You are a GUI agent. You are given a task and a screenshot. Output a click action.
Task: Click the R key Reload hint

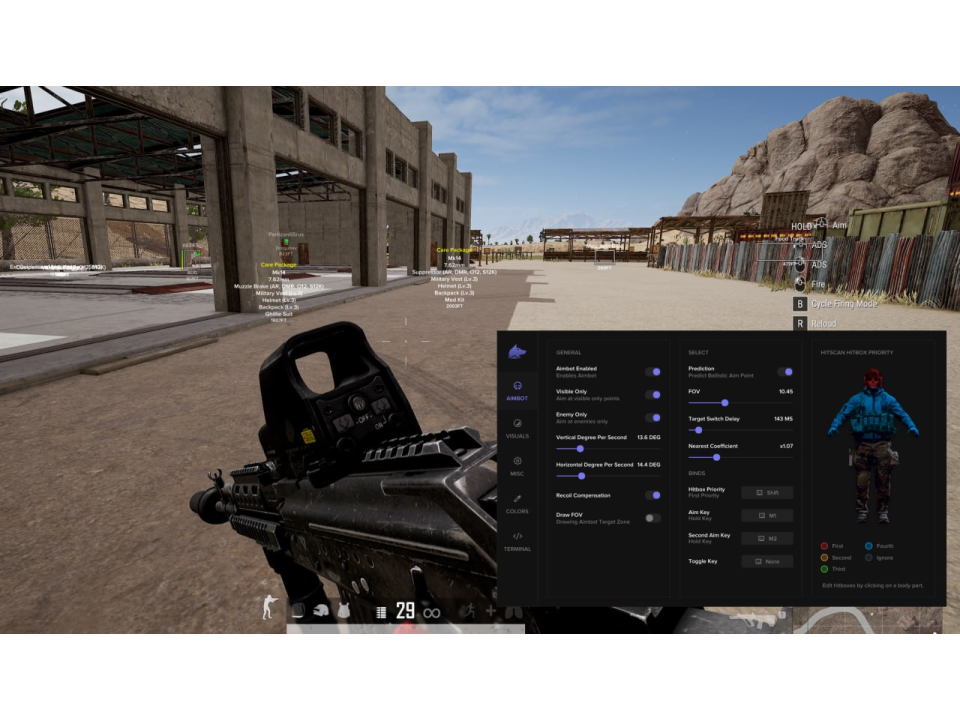815,323
